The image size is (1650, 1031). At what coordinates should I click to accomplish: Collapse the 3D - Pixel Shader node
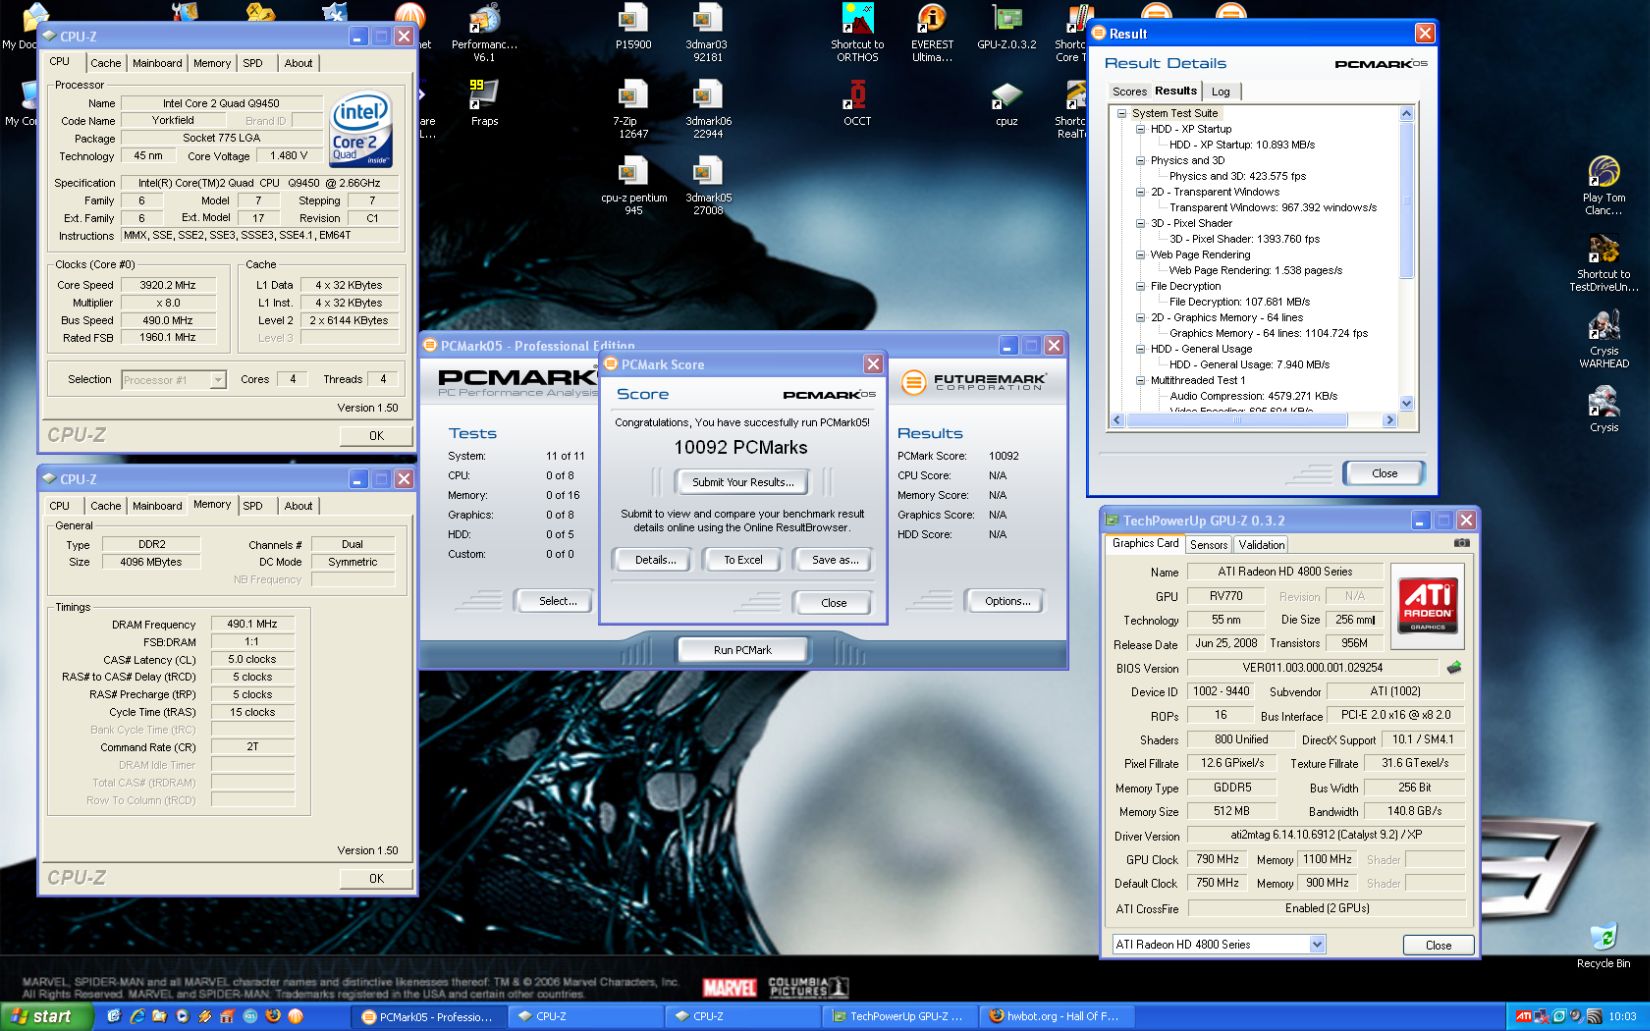click(1140, 223)
